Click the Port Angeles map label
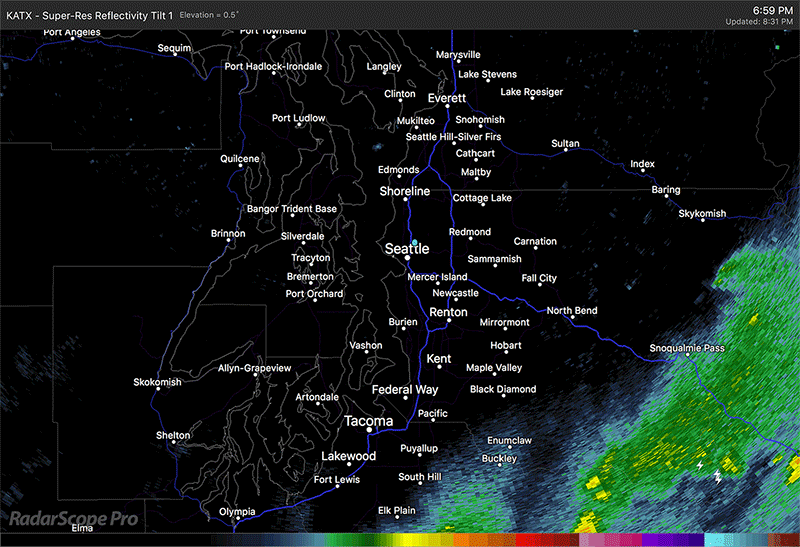The height and width of the screenshot is (547, 800). click(x=71, y=33)
